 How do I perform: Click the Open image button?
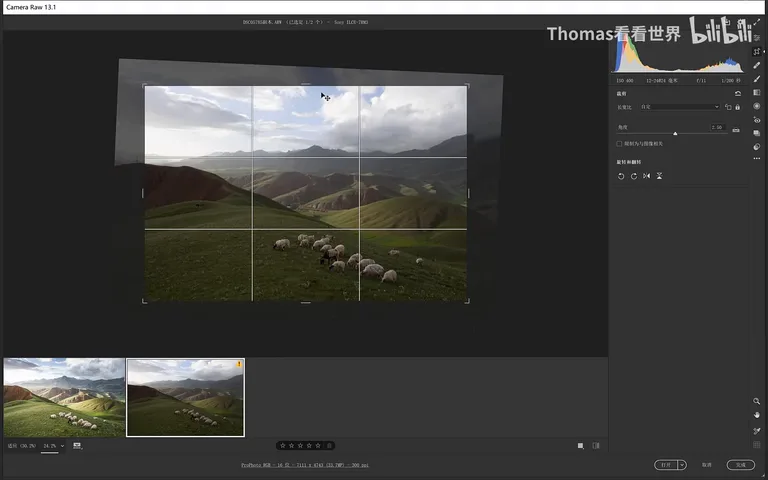[x=666, y=465]
